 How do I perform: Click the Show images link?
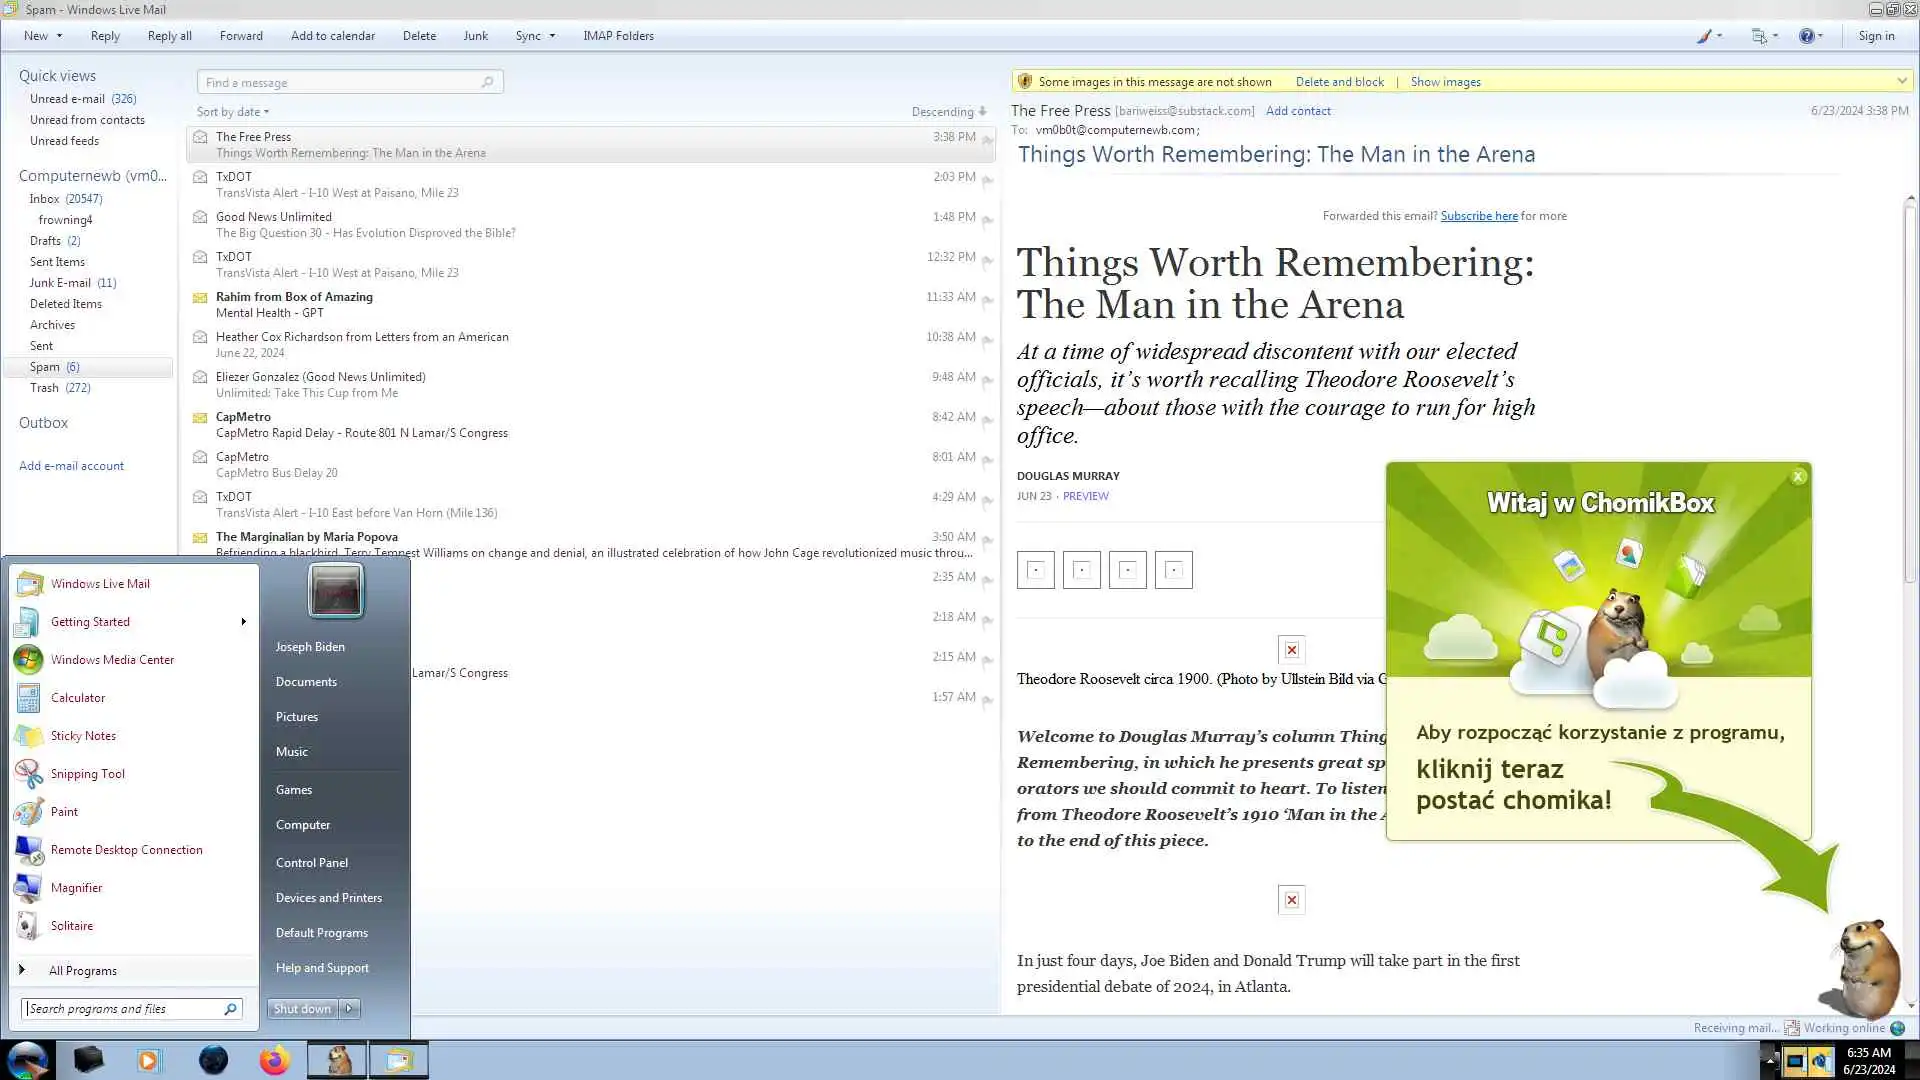(x=1445, y=82)
